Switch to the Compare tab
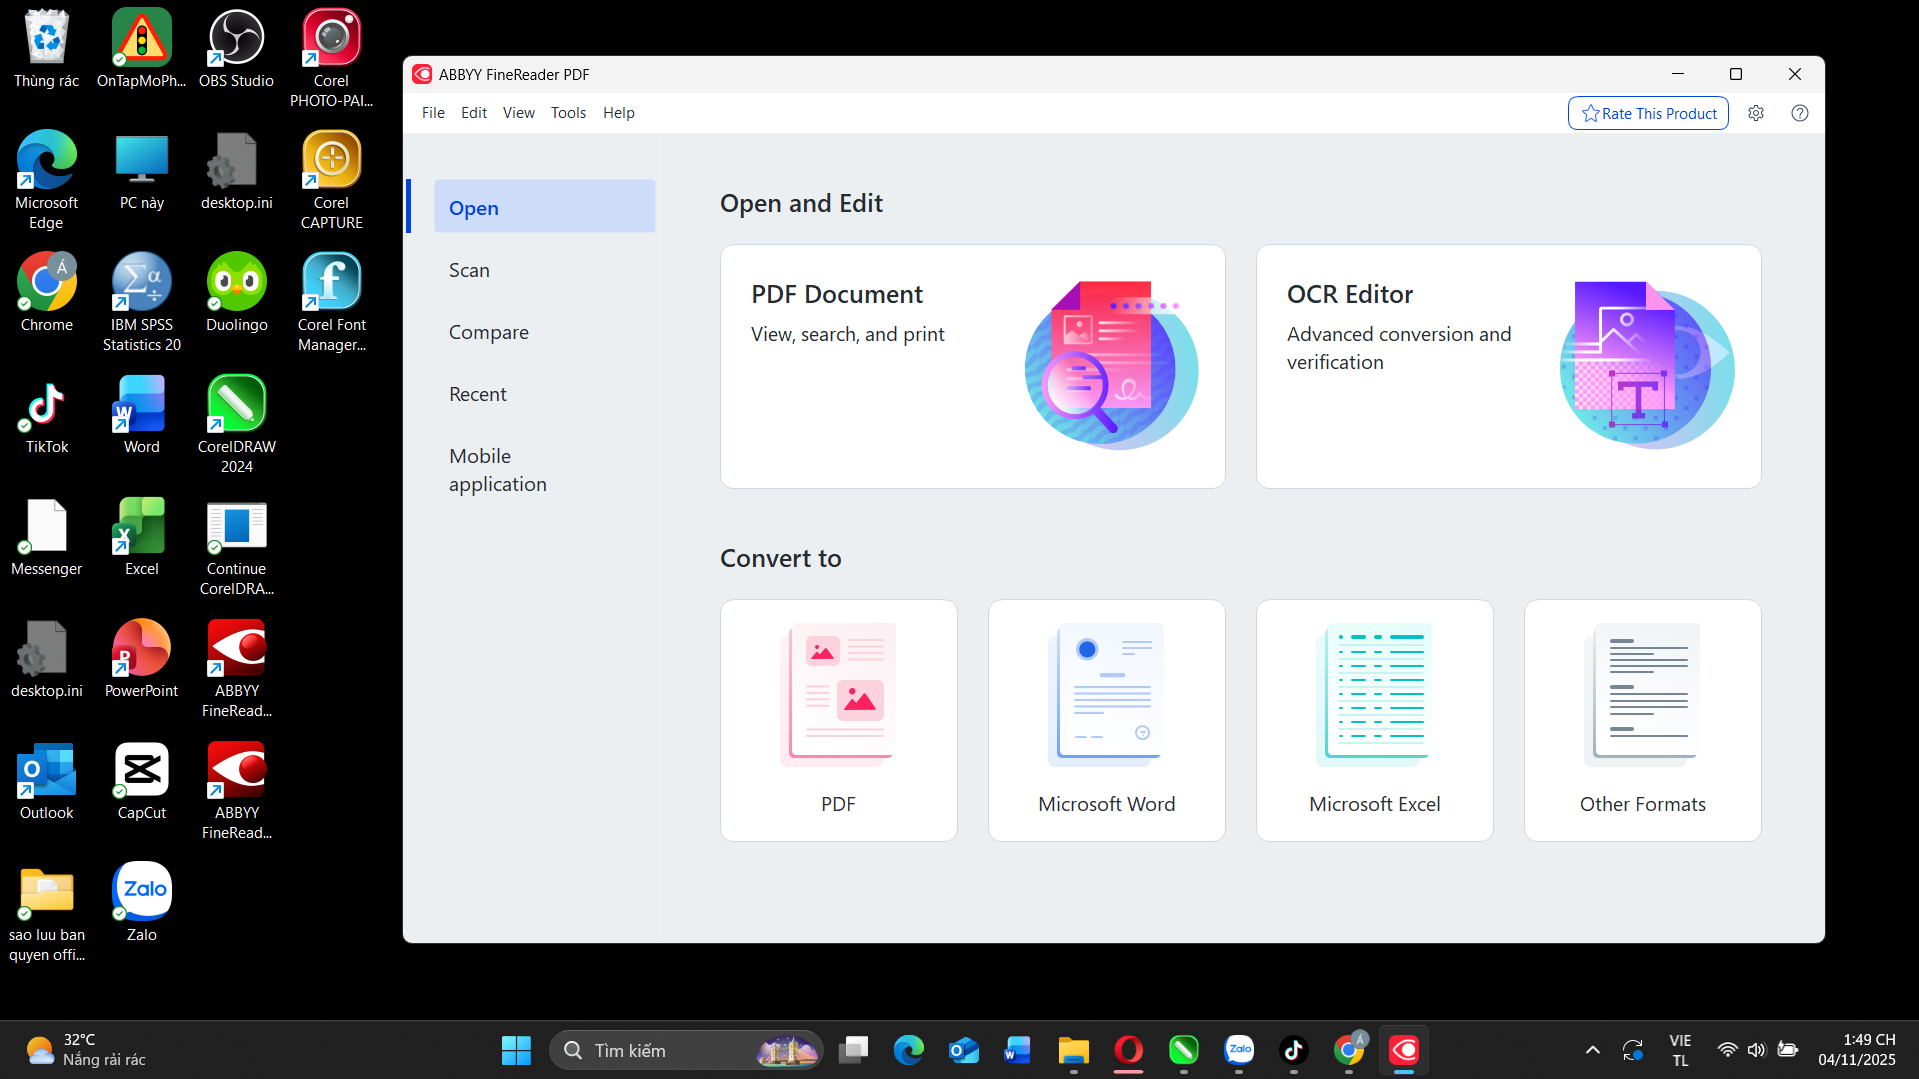This screenshot has width=1919, height=1079. tap(488, 332)
